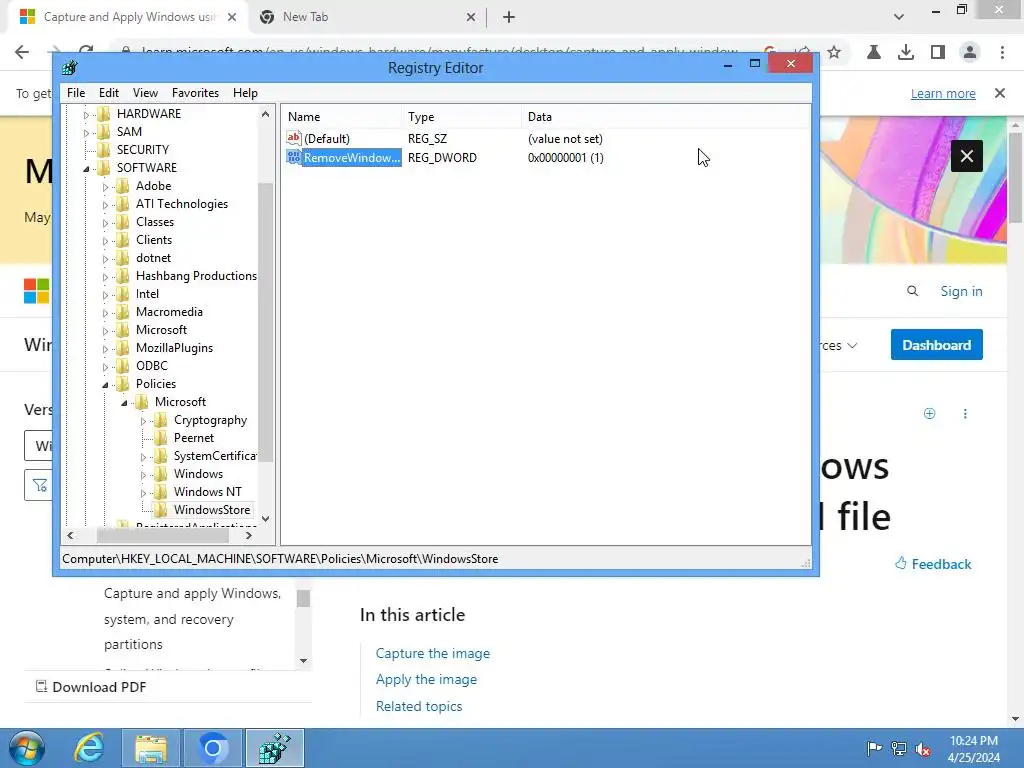Open the Learn more link
The image size is (1024, 768).
tap(943, 93)
